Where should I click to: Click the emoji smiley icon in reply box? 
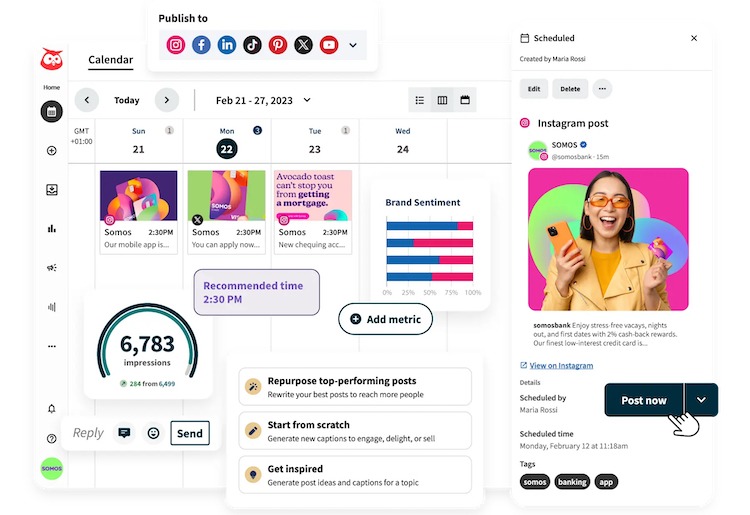click(x=153, y=433)
